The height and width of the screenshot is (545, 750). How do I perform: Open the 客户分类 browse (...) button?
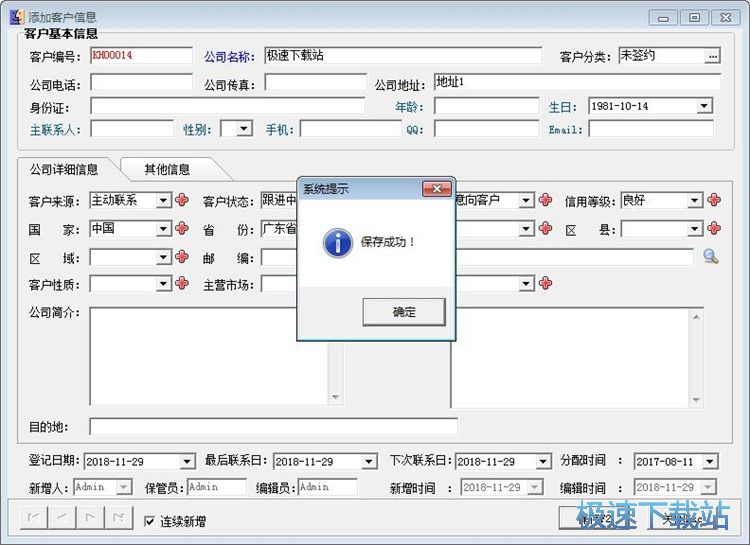[x=712, y=56]
